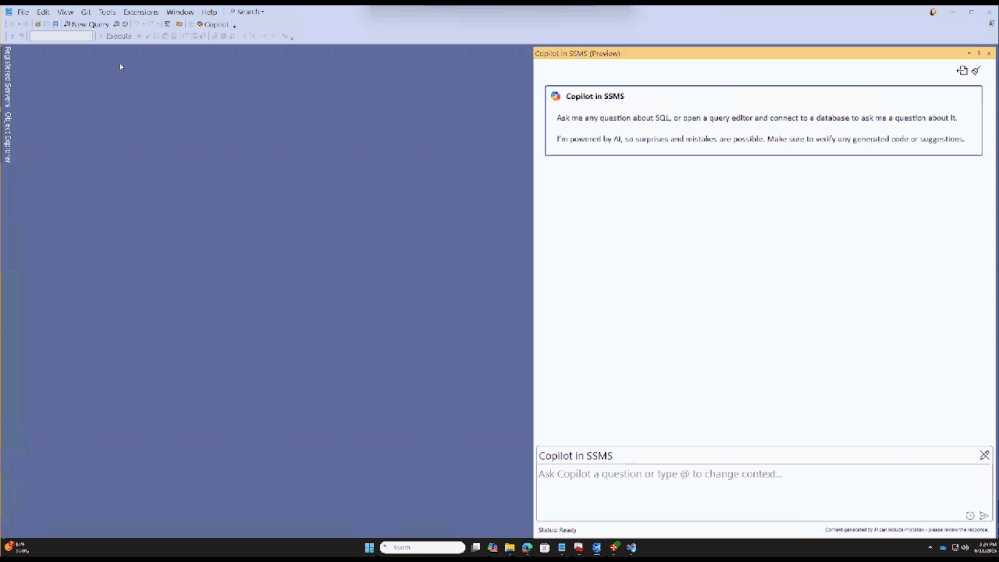Expand toolbar overflow options next to Copilot
Image resolution: width=999 pixels, height=562 pixels.
pyautogui.click(x=234, y=25)
